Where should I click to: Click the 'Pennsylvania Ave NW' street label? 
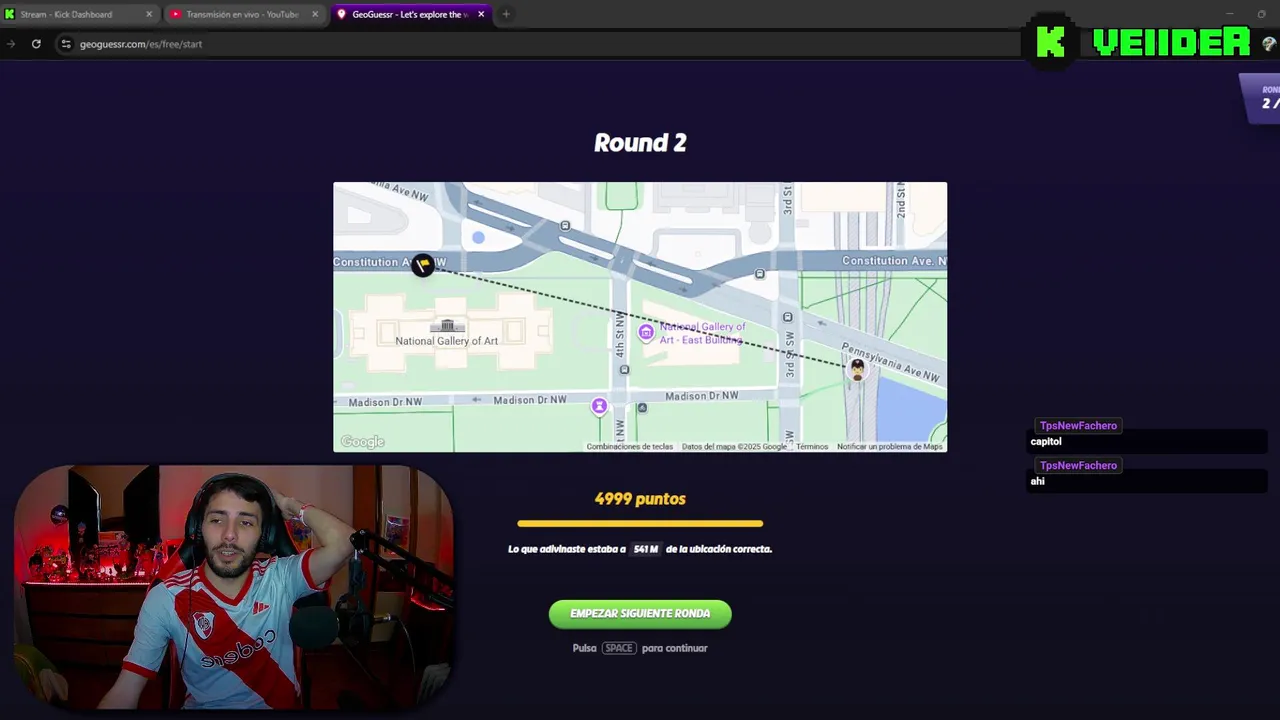coord(891,362)
